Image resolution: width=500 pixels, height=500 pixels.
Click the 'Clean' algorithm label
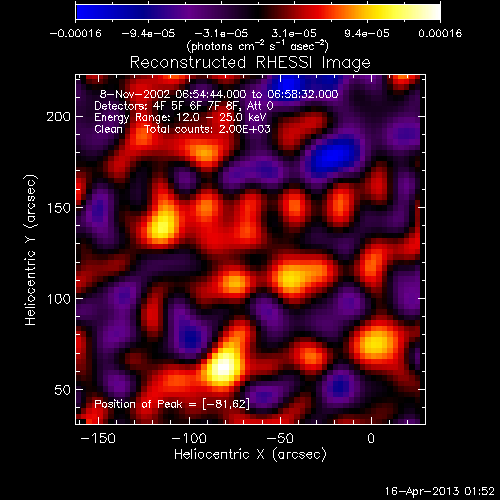tap(108, 129)
